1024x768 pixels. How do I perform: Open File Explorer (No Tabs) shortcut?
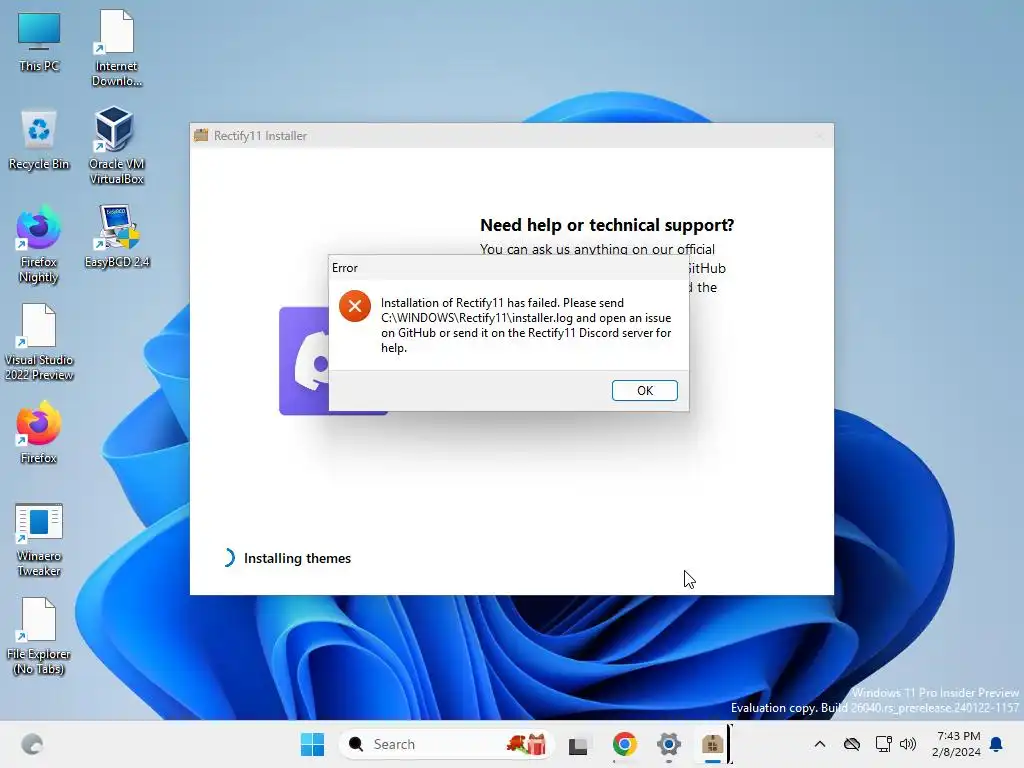pos(39,637)
